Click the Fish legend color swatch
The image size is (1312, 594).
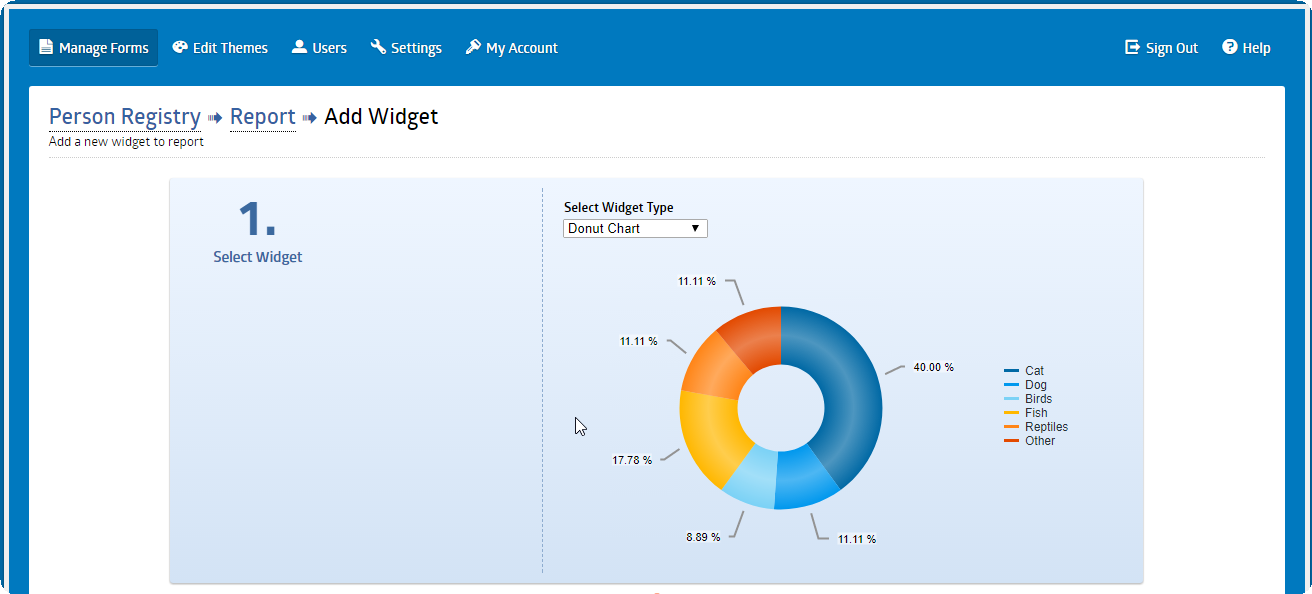pos(1011,413)
